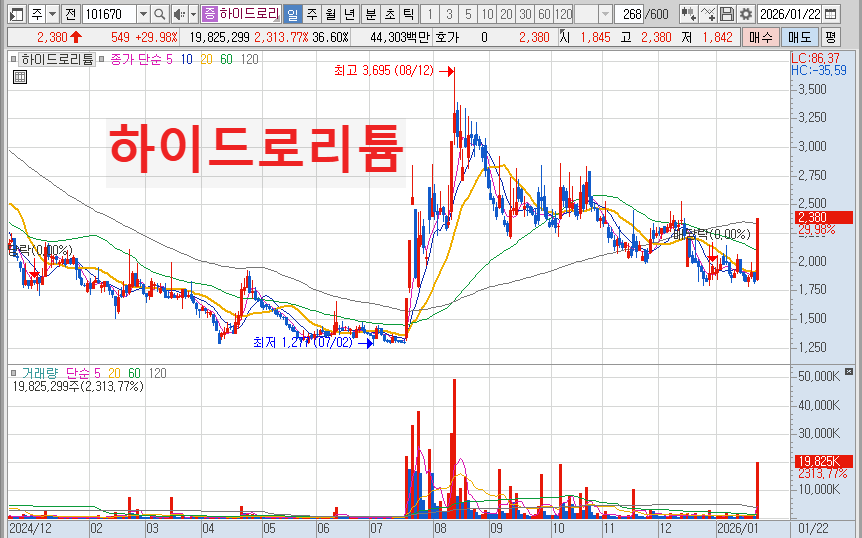Click the current price tag 2,380 on axis
The height and width of the screenshot is (538, 862).
coord(824,217)
